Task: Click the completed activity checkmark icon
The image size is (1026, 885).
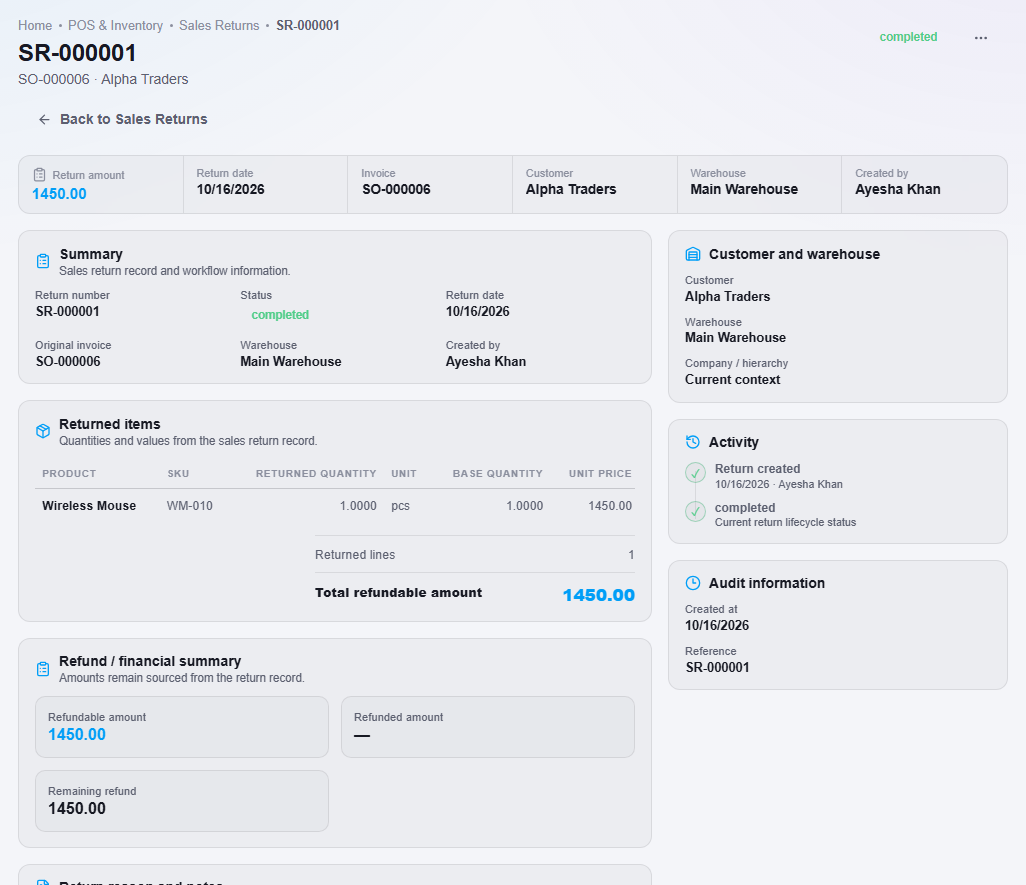Action: pyautogui.click(x=695, y=511)
